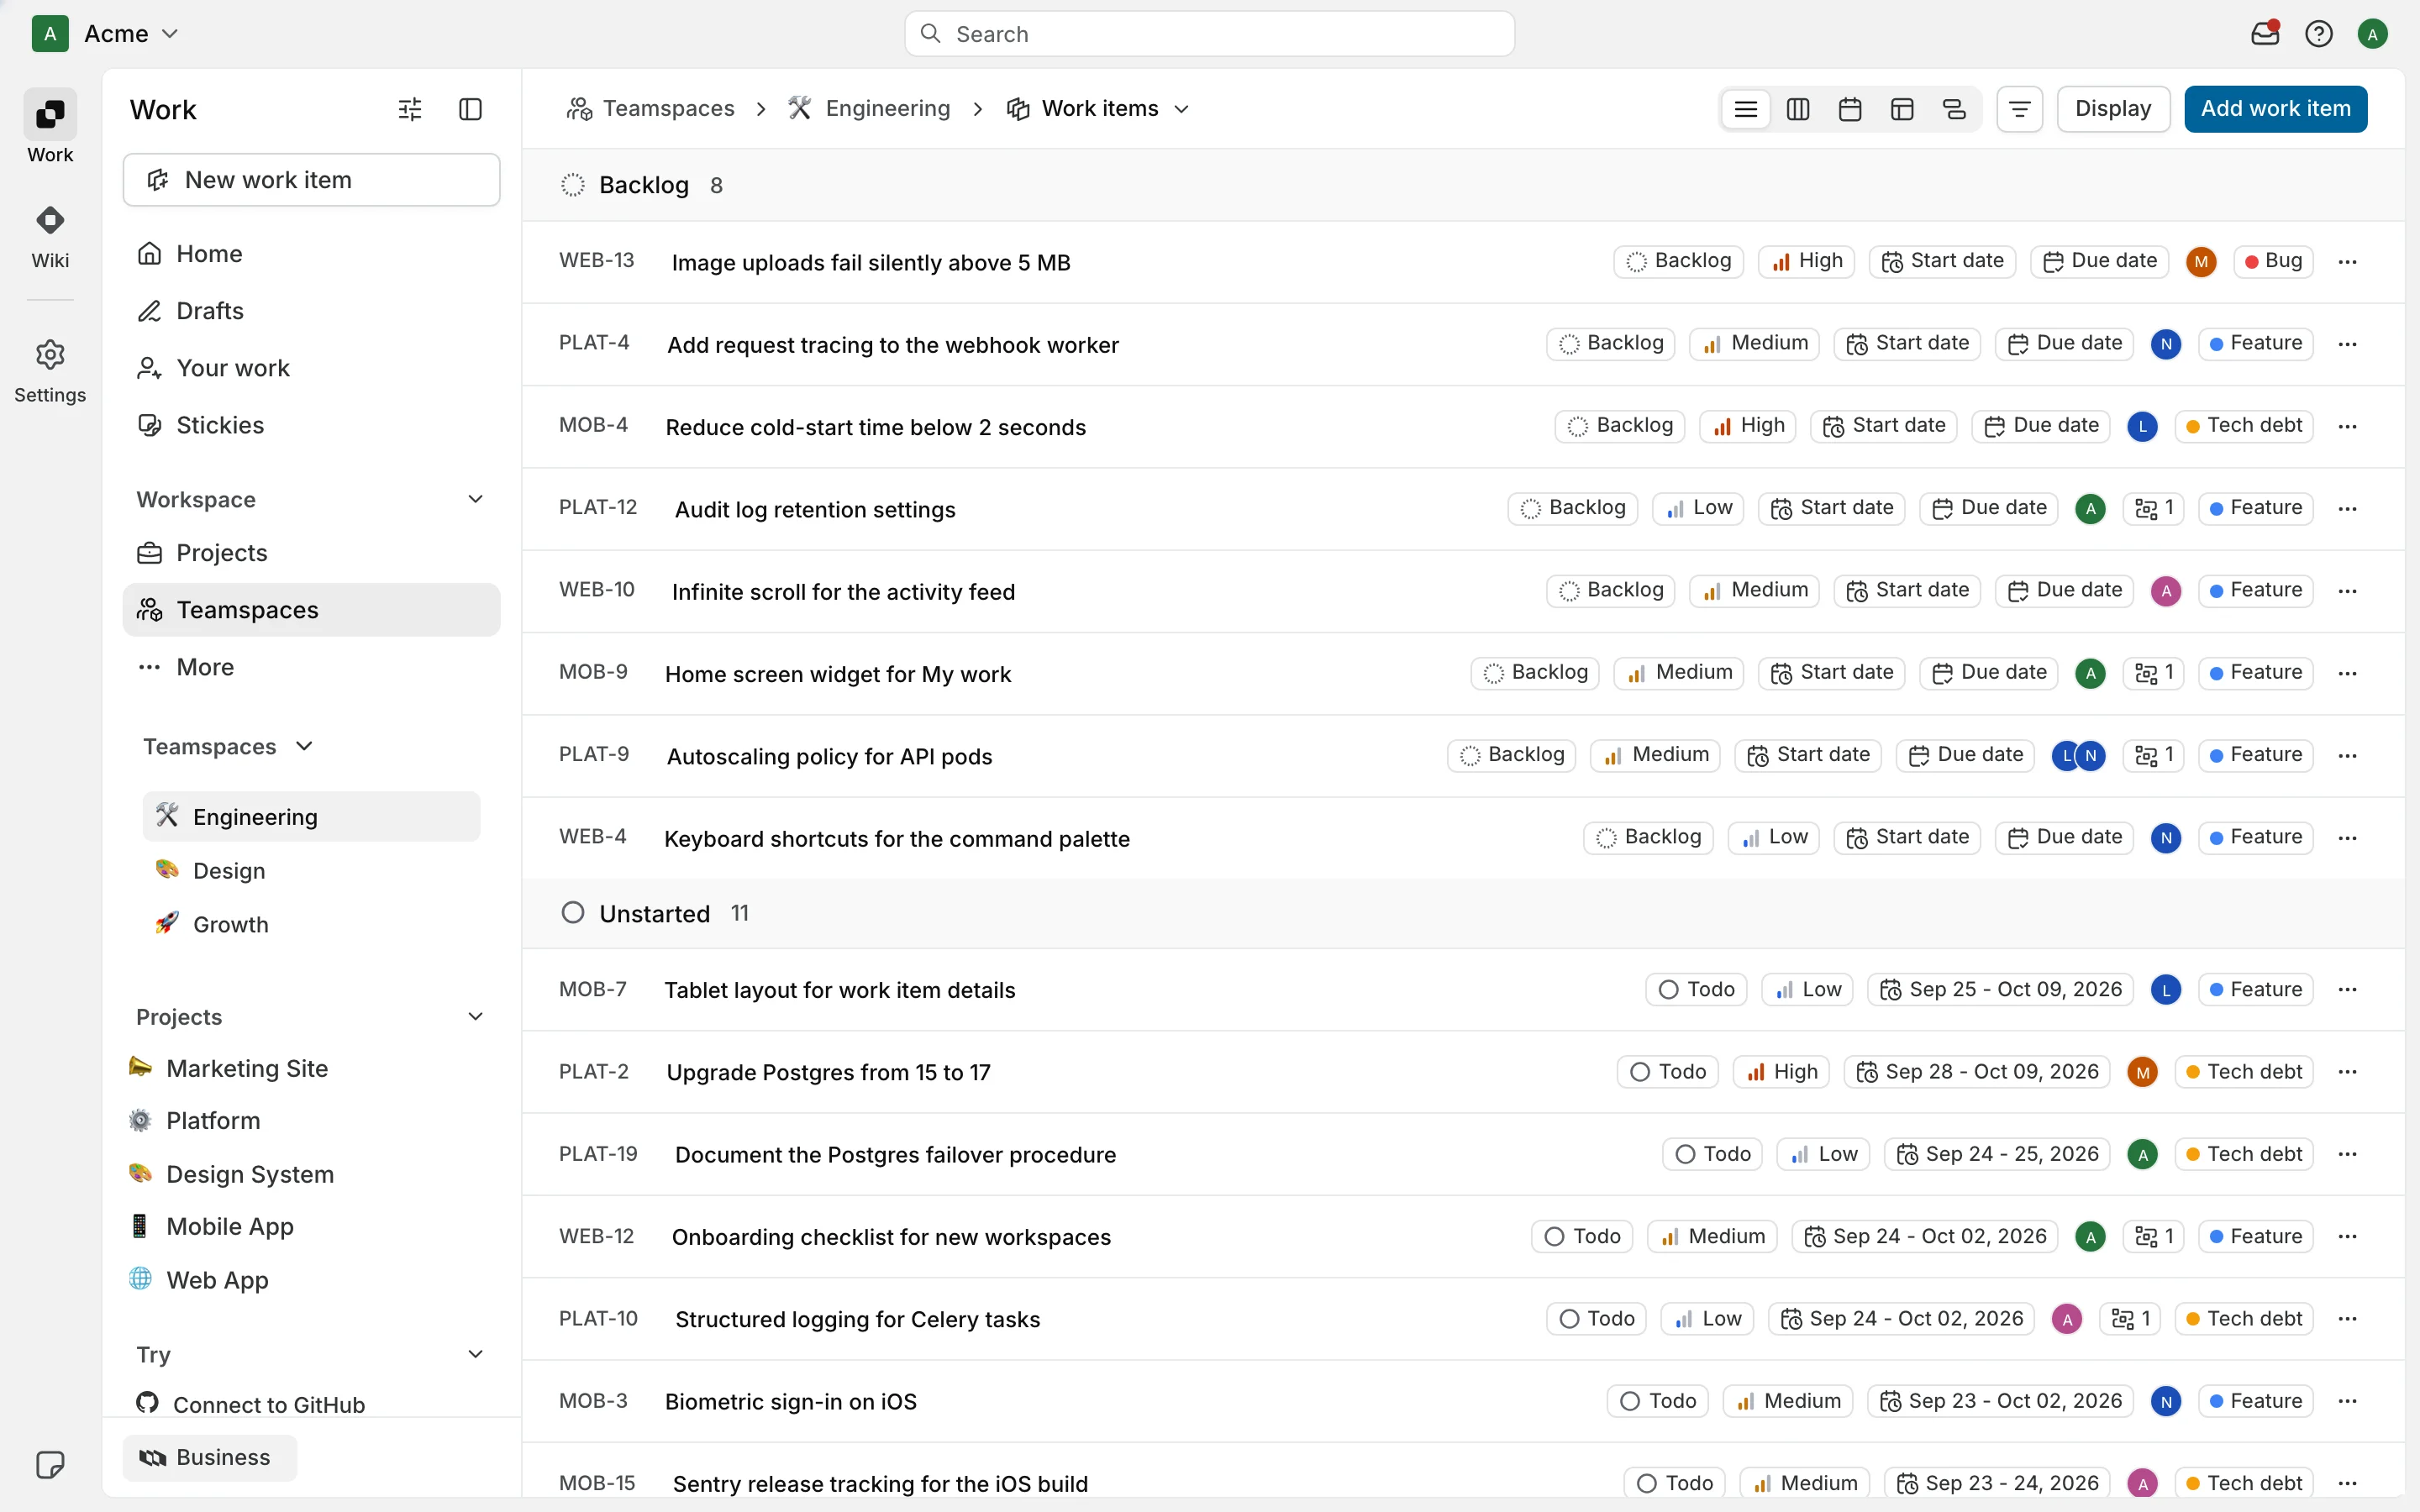Select Growth teamspace in tree
Screen dimensions: 2420x1512
pos(311,925)
